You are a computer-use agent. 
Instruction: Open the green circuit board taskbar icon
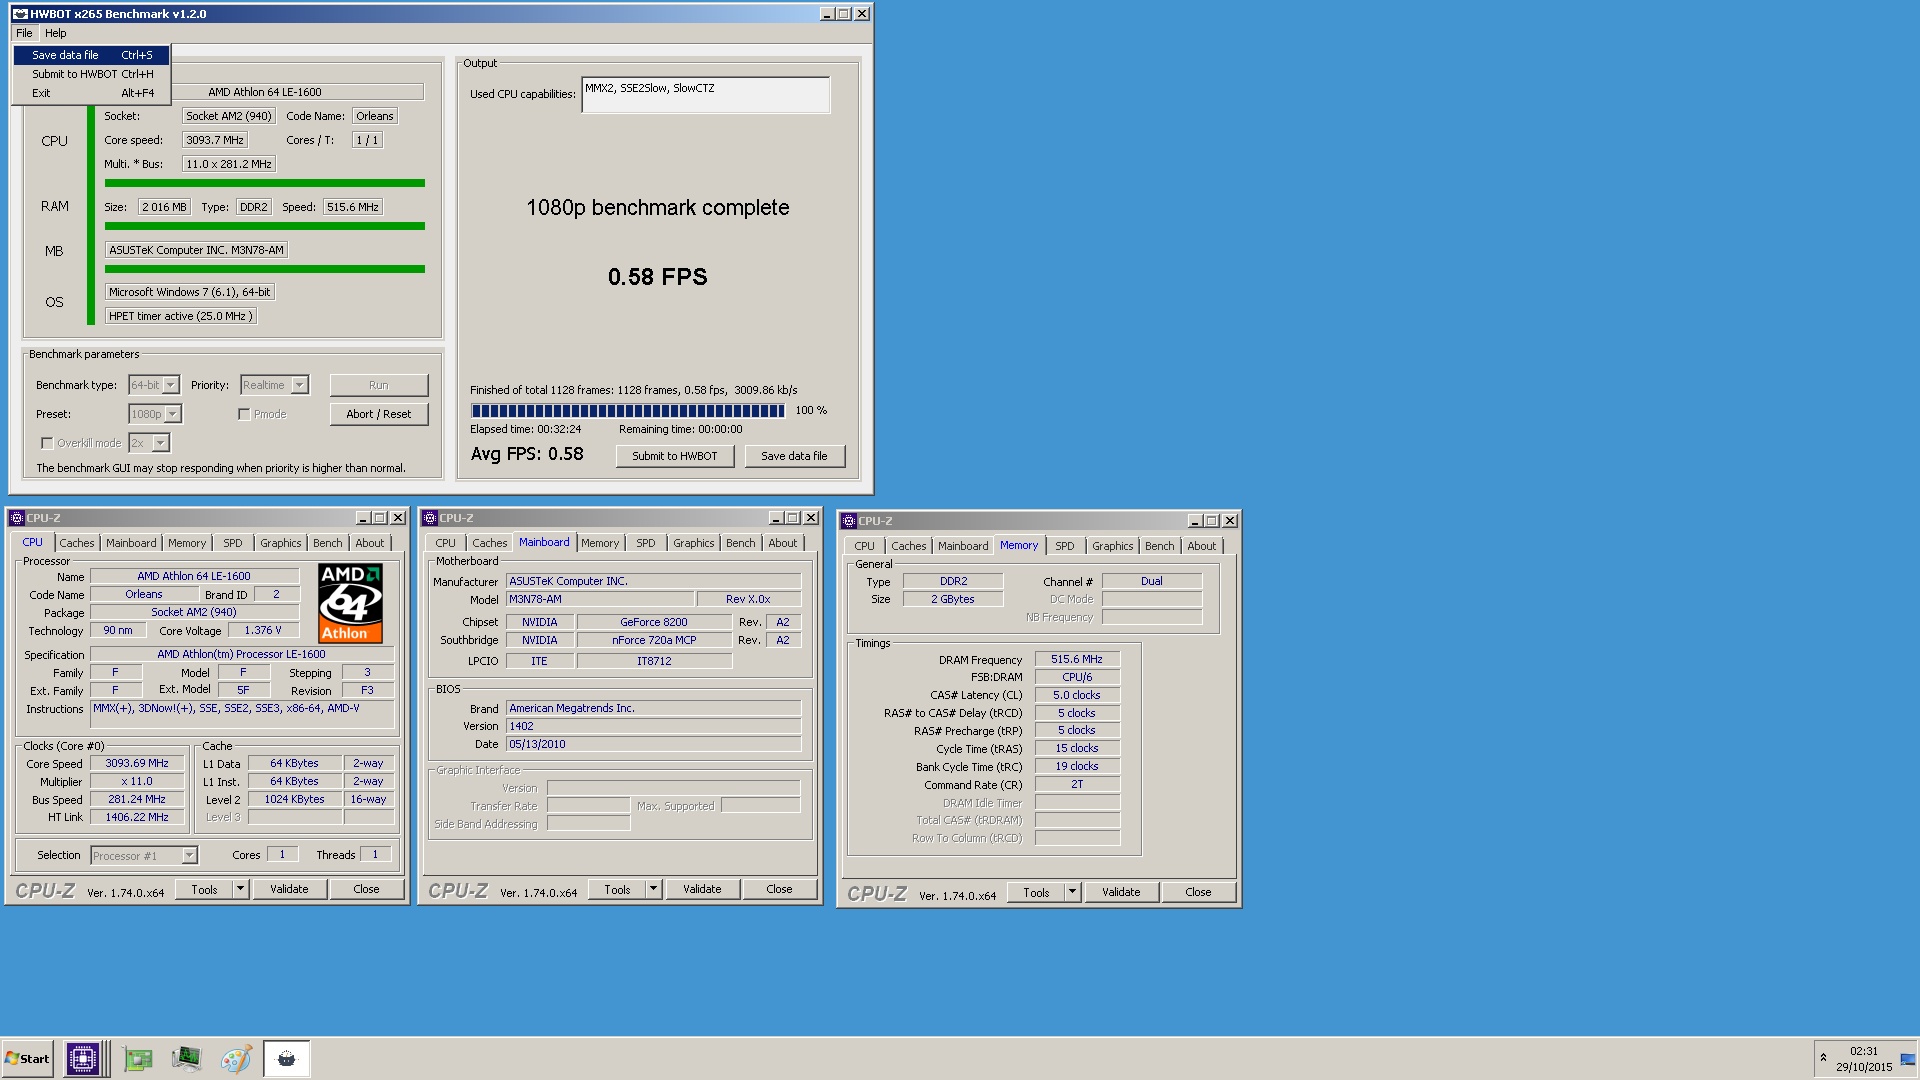point(137,1059)
